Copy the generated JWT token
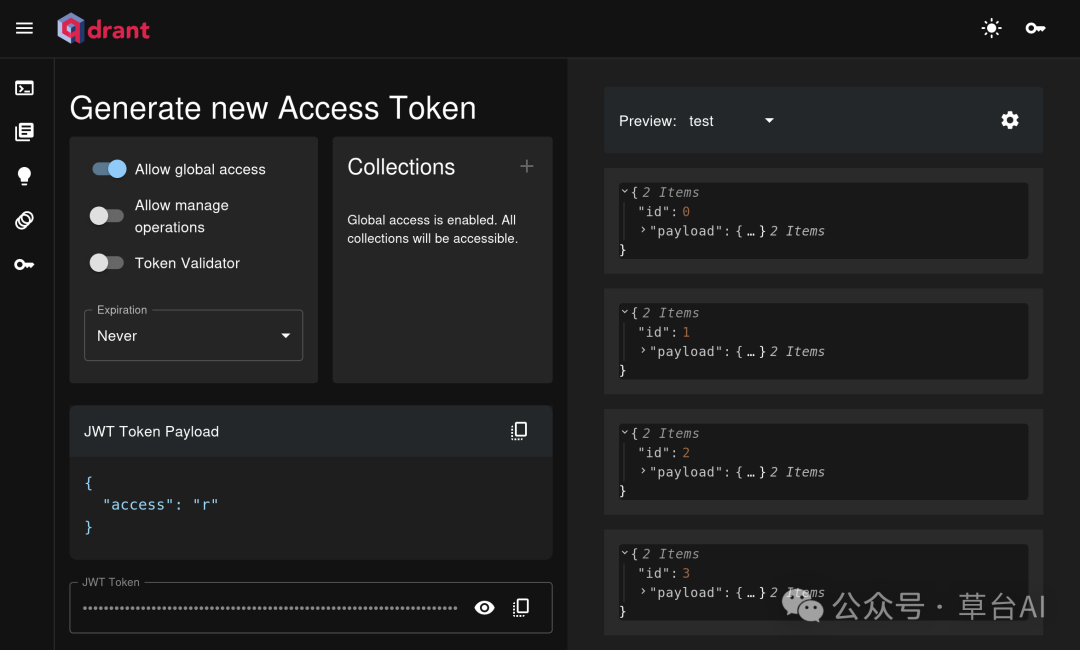 pyautogui.click(x=521, y=607)
